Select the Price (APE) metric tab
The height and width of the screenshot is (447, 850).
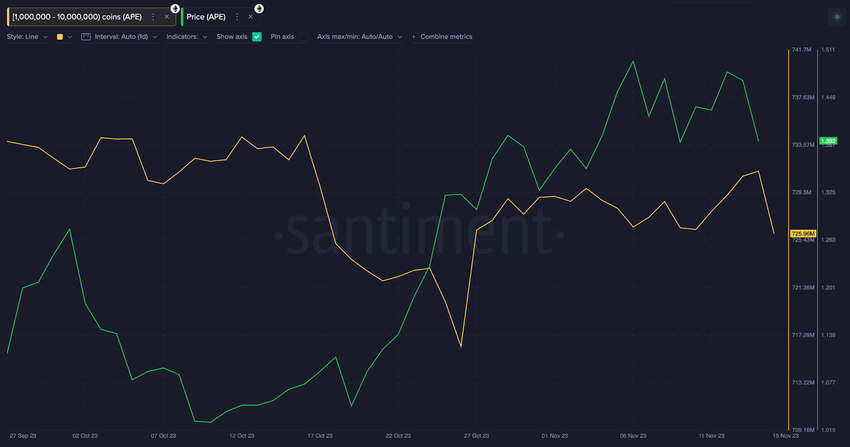tap(206, 17)
